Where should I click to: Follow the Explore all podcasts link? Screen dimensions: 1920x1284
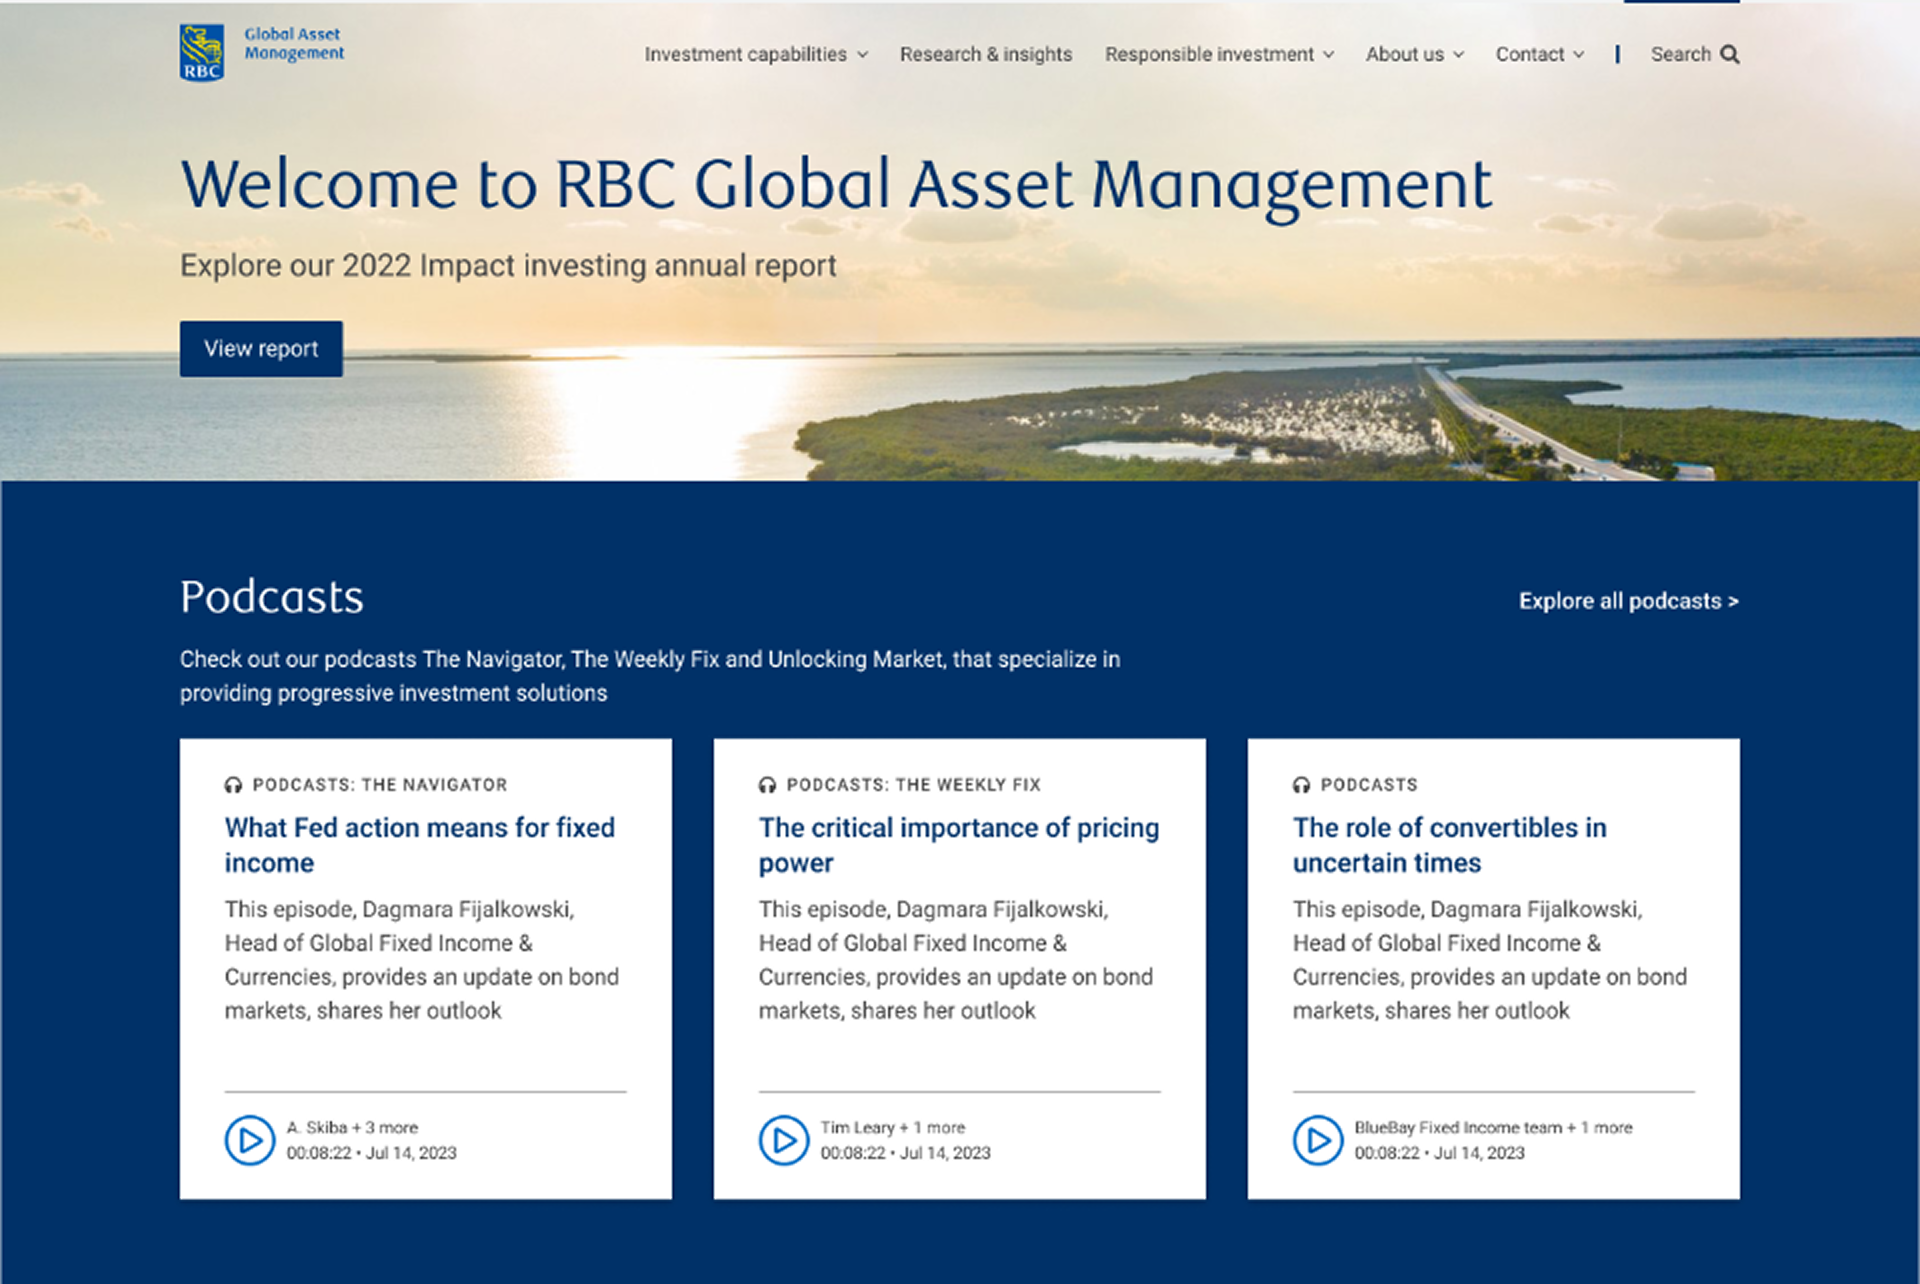tap(1628, 601)
